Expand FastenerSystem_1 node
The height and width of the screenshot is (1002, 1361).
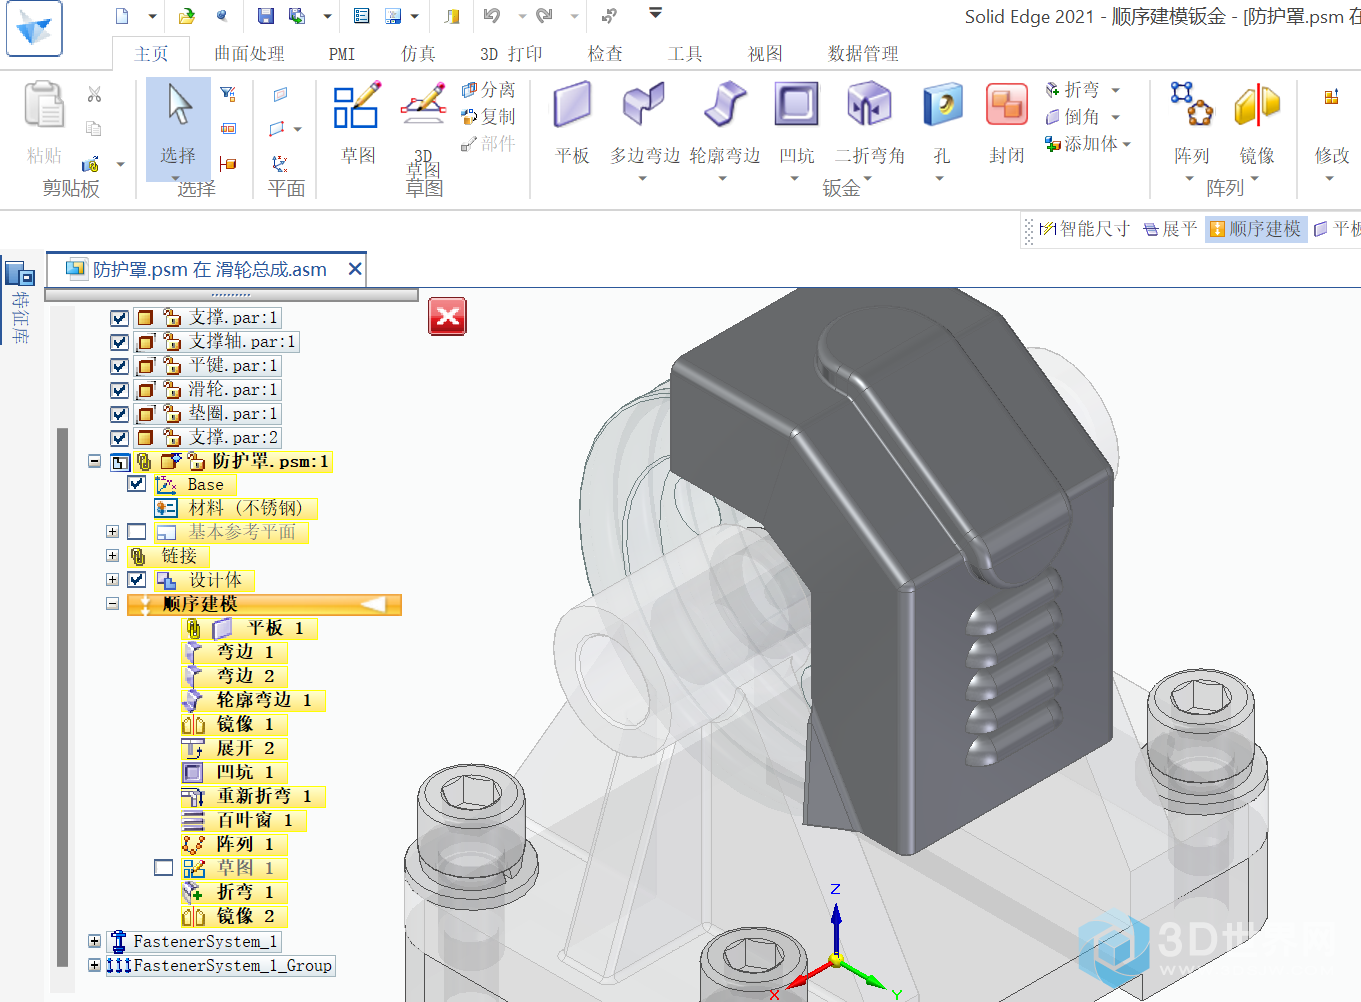click(x=94, y=941)
